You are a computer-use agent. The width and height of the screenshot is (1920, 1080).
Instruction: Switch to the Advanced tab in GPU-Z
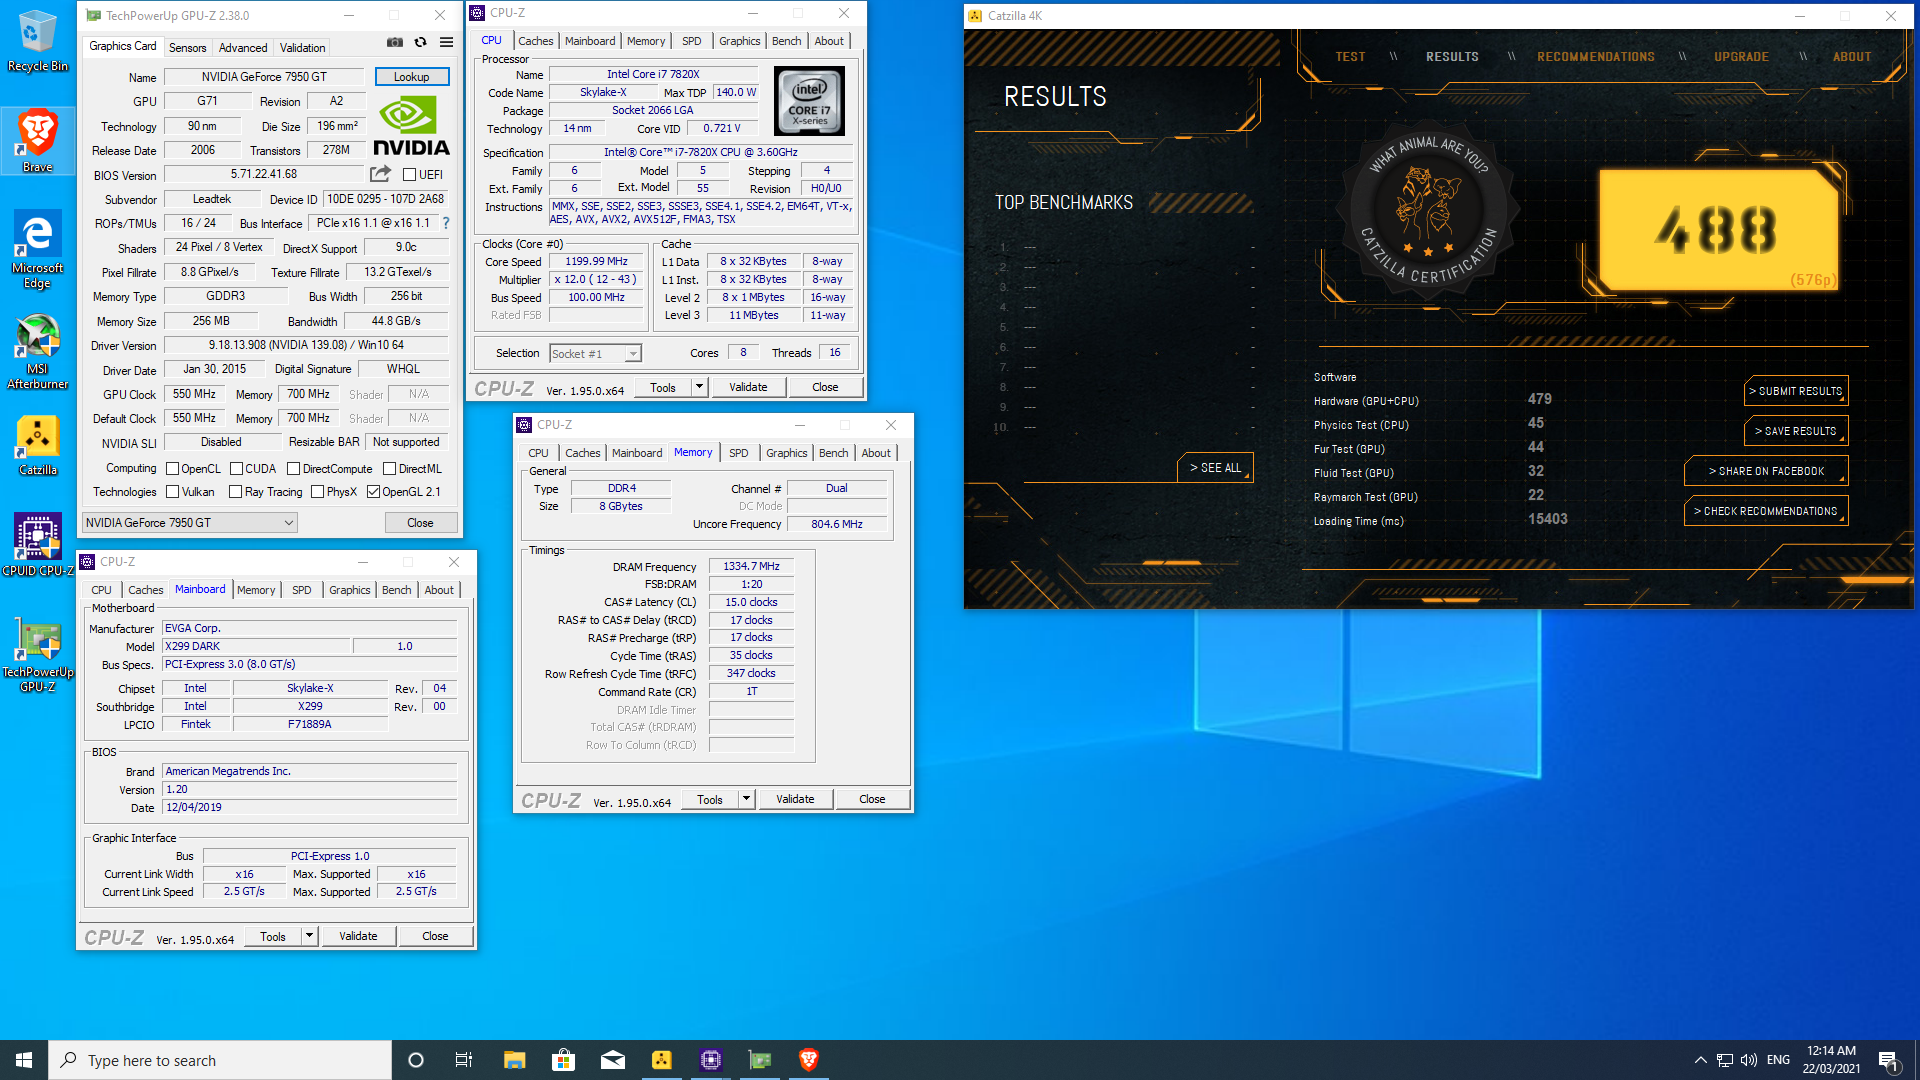pos(243,48)
